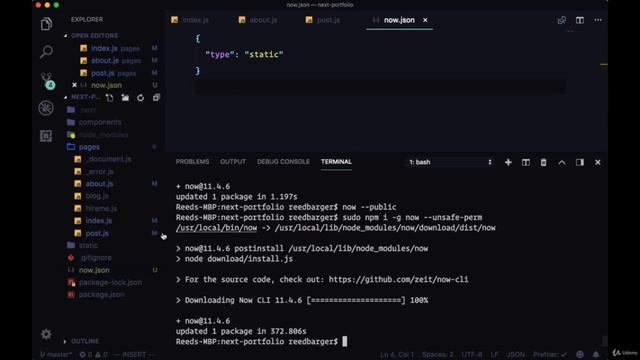This screenshot has width=640, height=360.
Task: Select the bash terminal dropdown
Action: [451, 162]
